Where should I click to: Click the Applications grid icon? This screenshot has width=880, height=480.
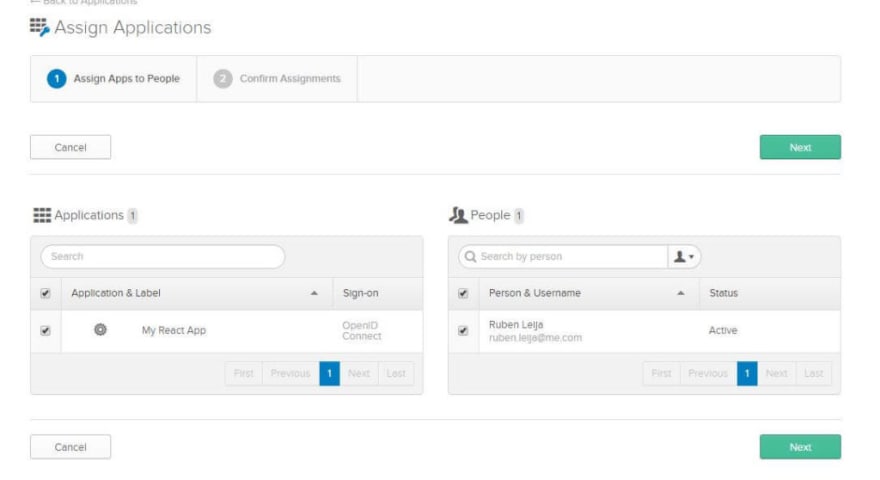(x=42, y=215)
